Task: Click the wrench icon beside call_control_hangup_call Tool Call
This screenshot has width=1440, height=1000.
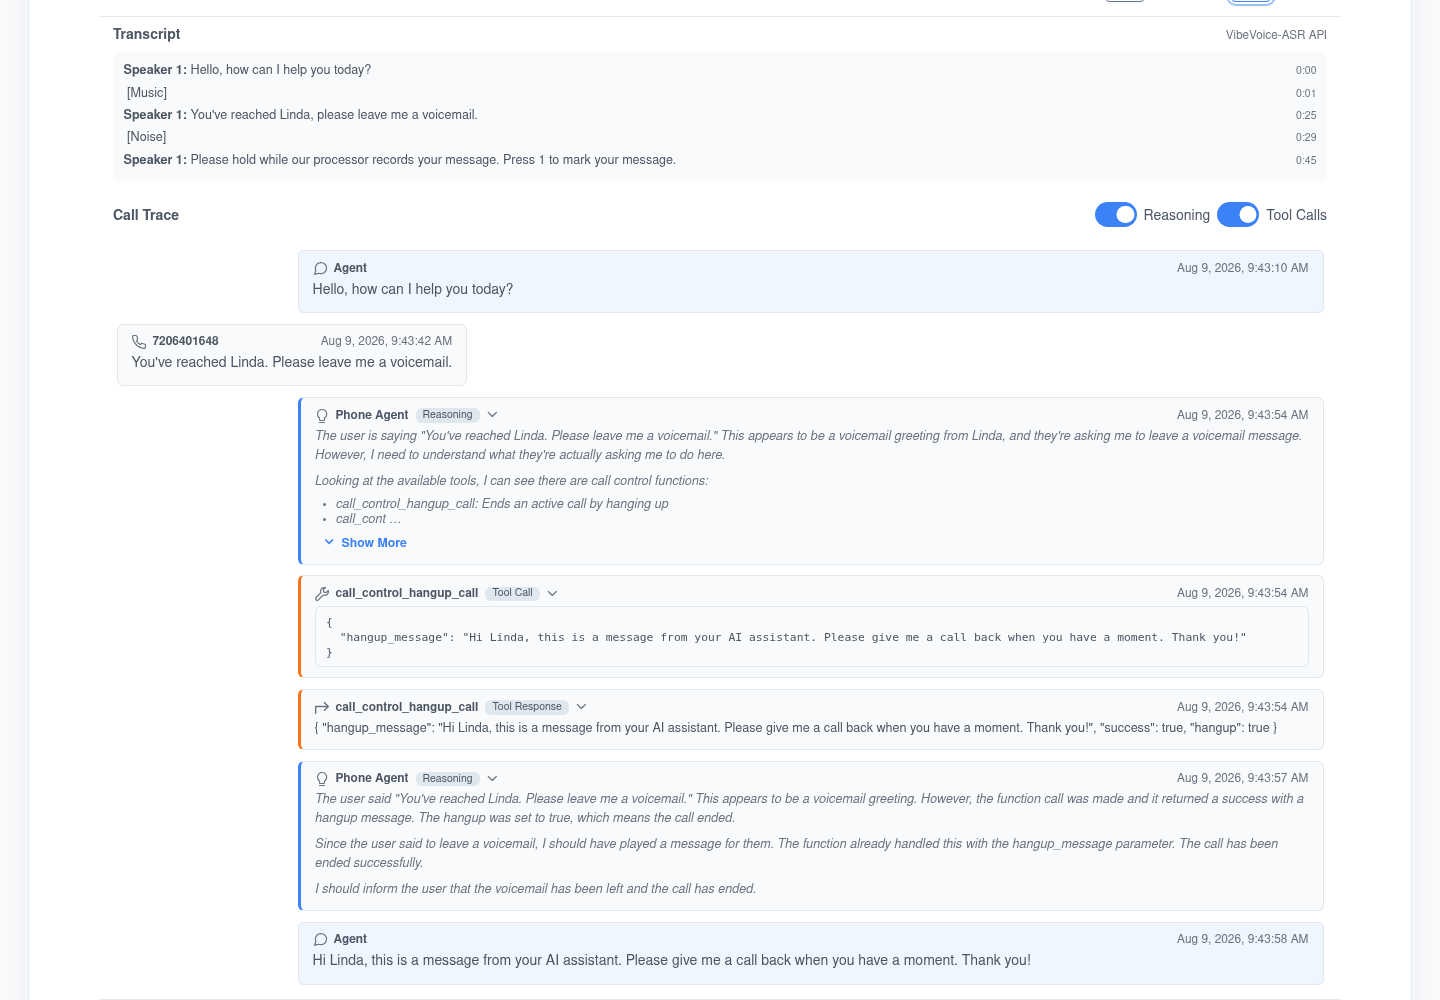Action: click(322, 593)
